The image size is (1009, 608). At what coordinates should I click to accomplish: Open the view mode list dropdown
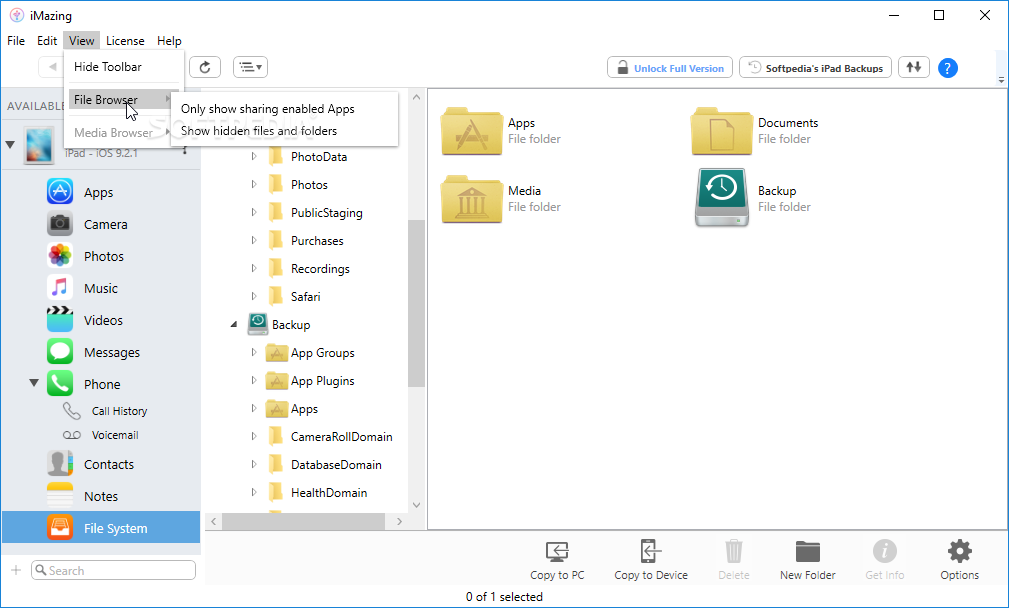250,67
